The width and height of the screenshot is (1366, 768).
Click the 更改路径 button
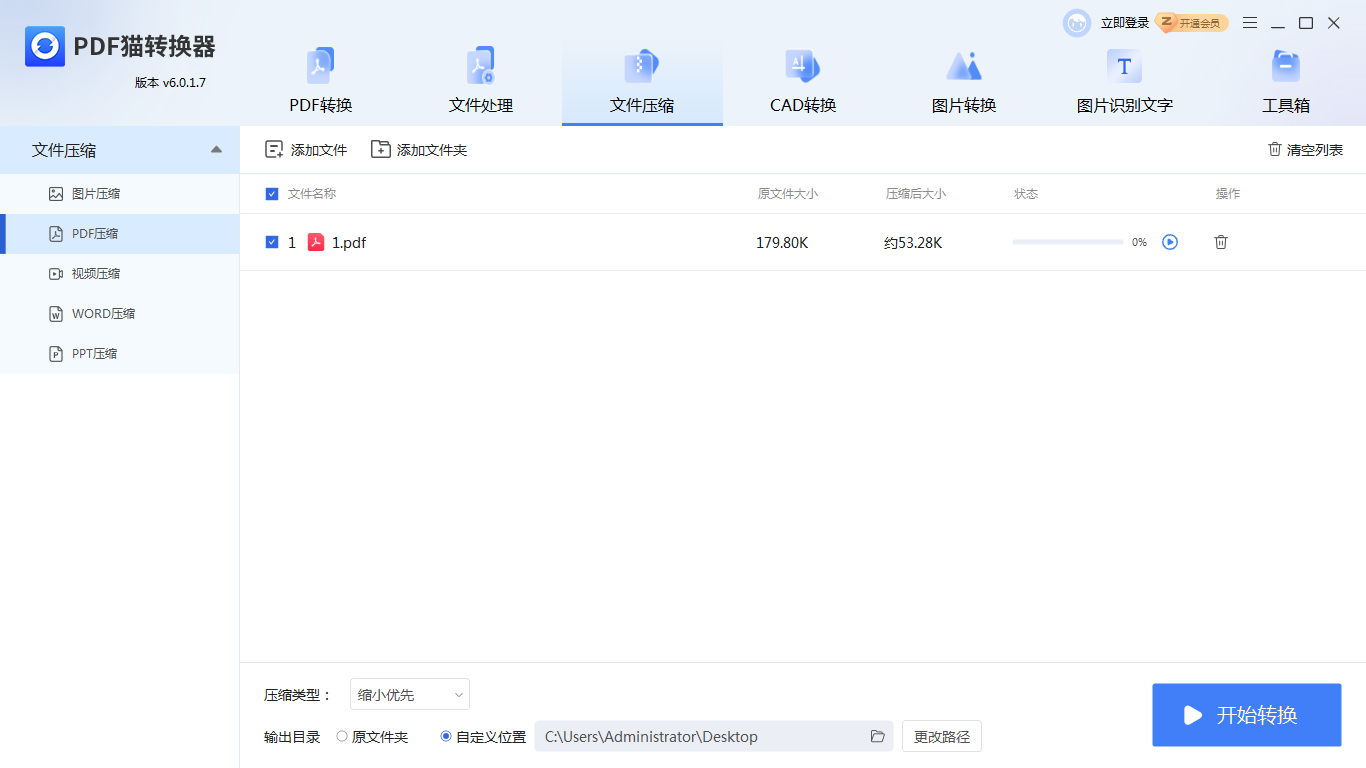tap(942, 736)
